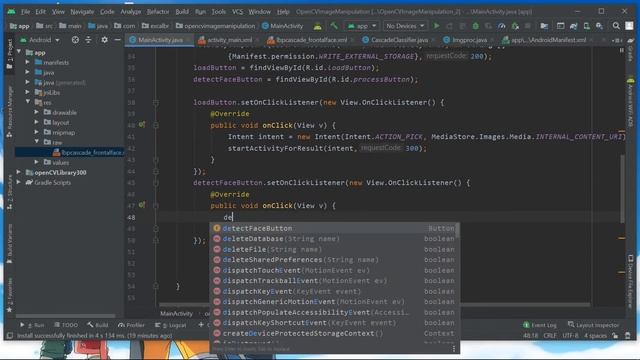The image size is (640, 360).
Task: Fold the detectFaceButton listener block at line 45
Action: point(156,182)
